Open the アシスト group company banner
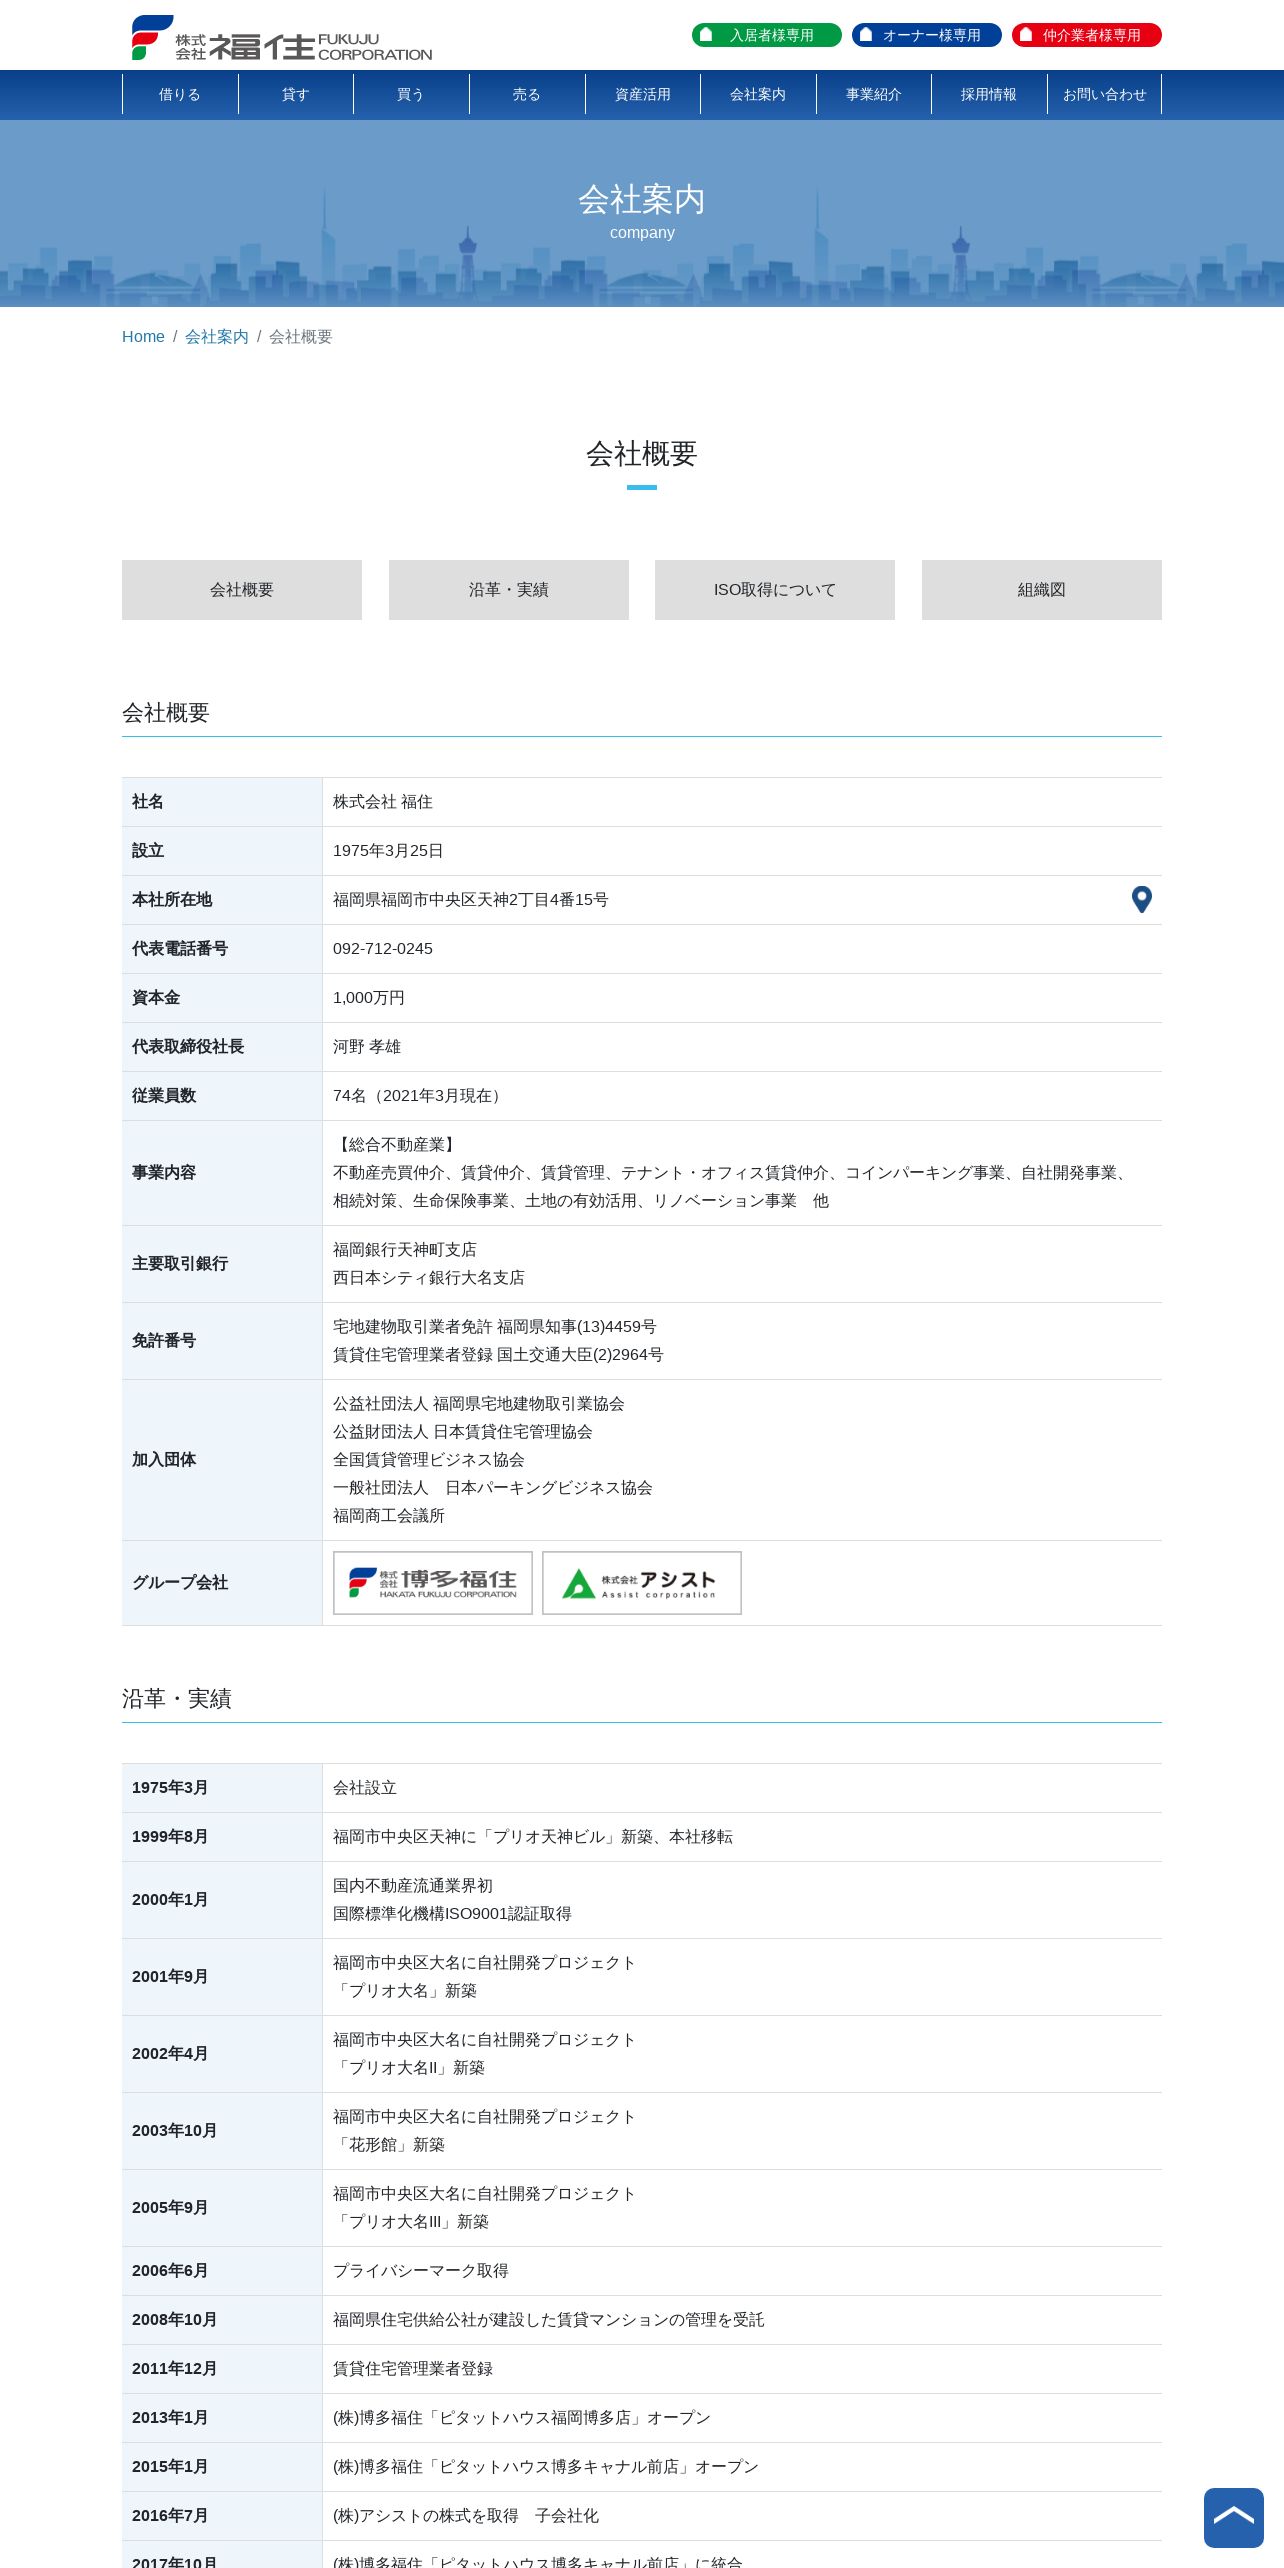 pyautogui.click(x=641, y=1582)
